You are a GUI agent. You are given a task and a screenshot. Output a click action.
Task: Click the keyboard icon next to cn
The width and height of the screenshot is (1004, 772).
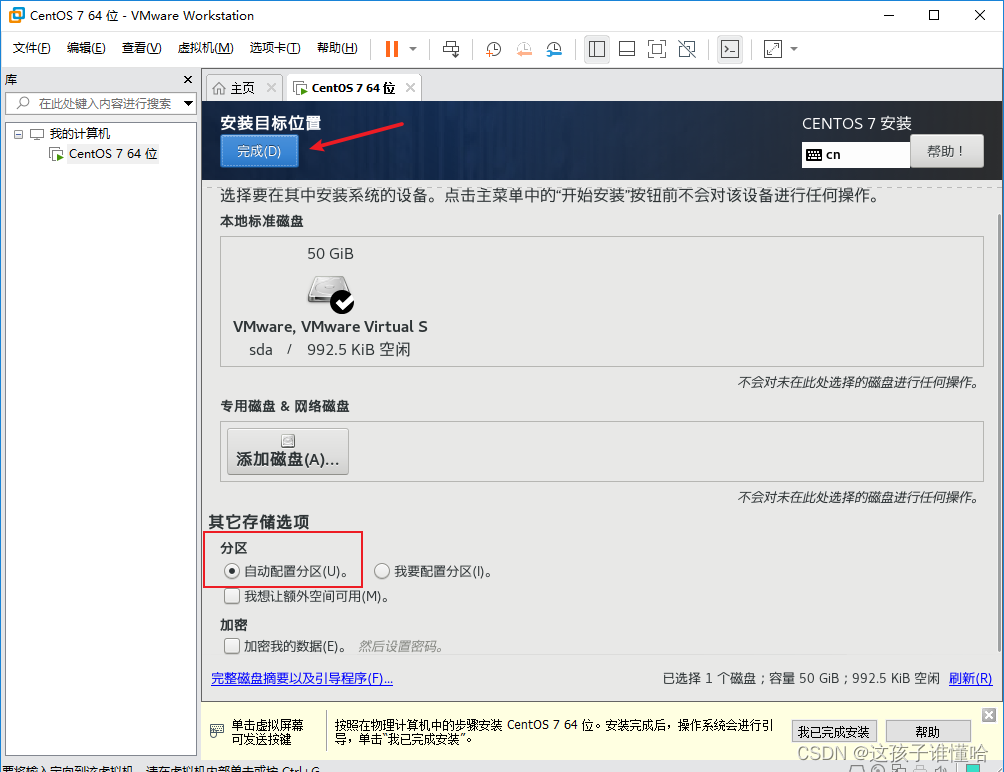click(x=814, y=155)
